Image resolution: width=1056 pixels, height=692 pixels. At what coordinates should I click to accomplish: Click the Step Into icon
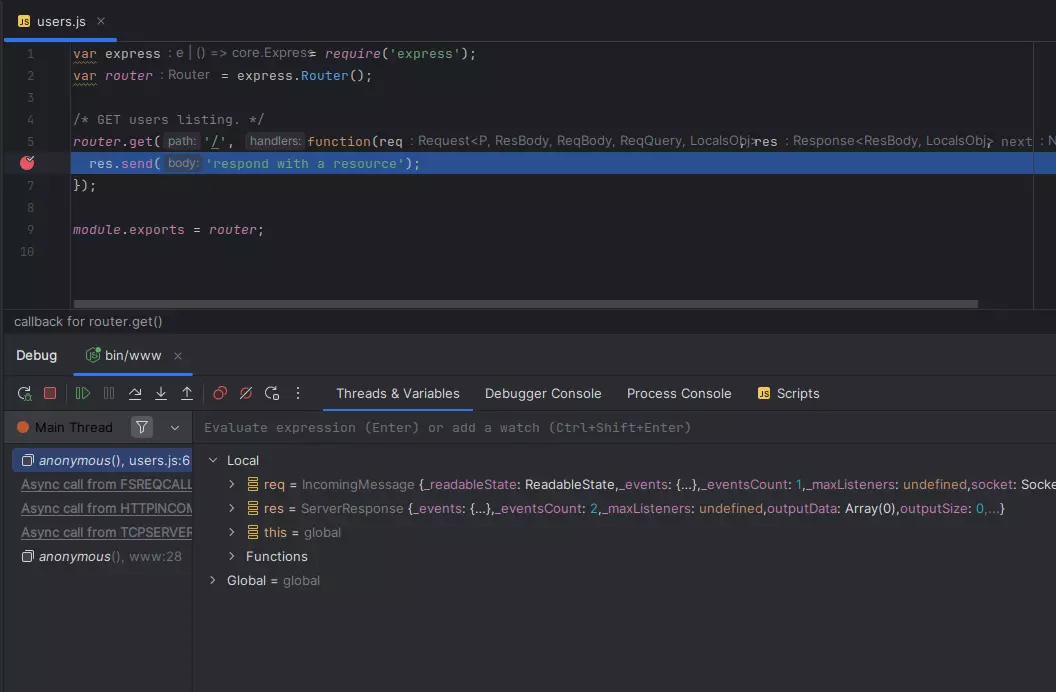161,394
